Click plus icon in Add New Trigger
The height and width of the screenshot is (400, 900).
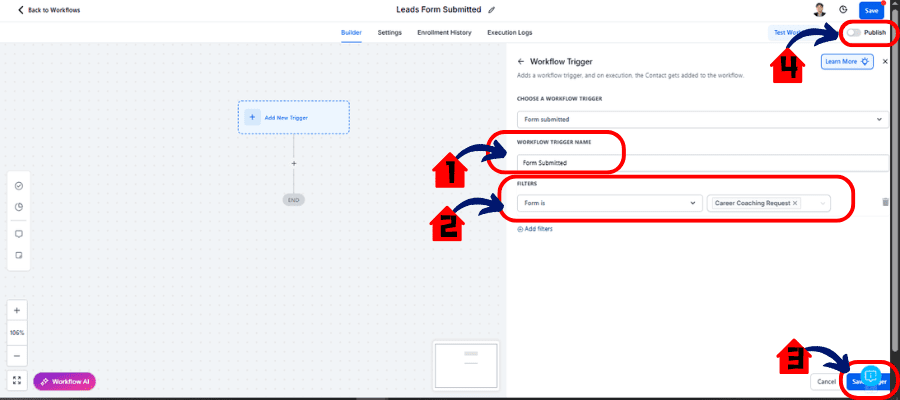click(x=252, y=117)
